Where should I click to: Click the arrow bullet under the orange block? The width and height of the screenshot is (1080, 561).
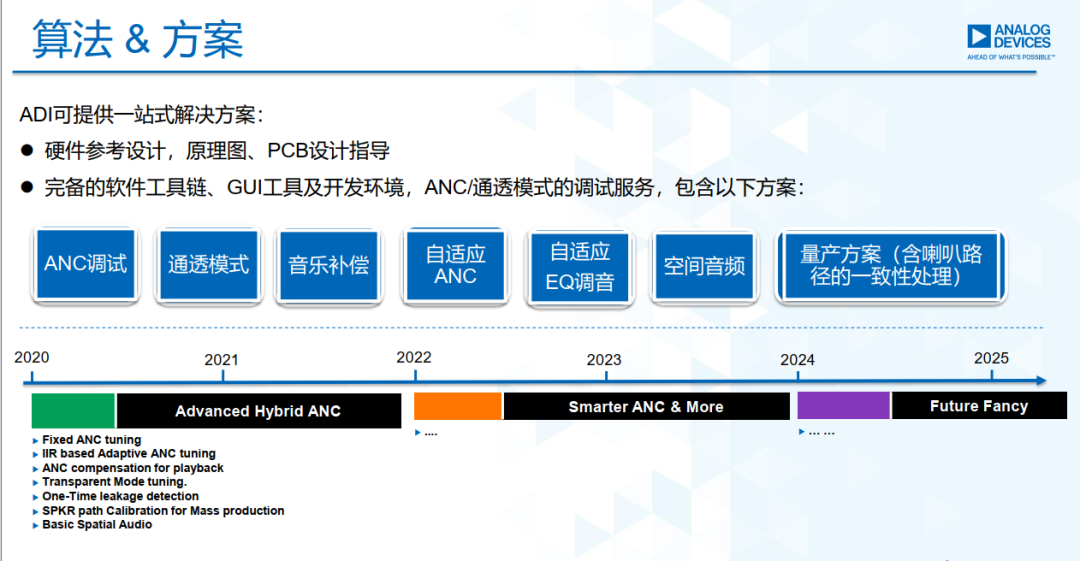[x=417, y=433]
